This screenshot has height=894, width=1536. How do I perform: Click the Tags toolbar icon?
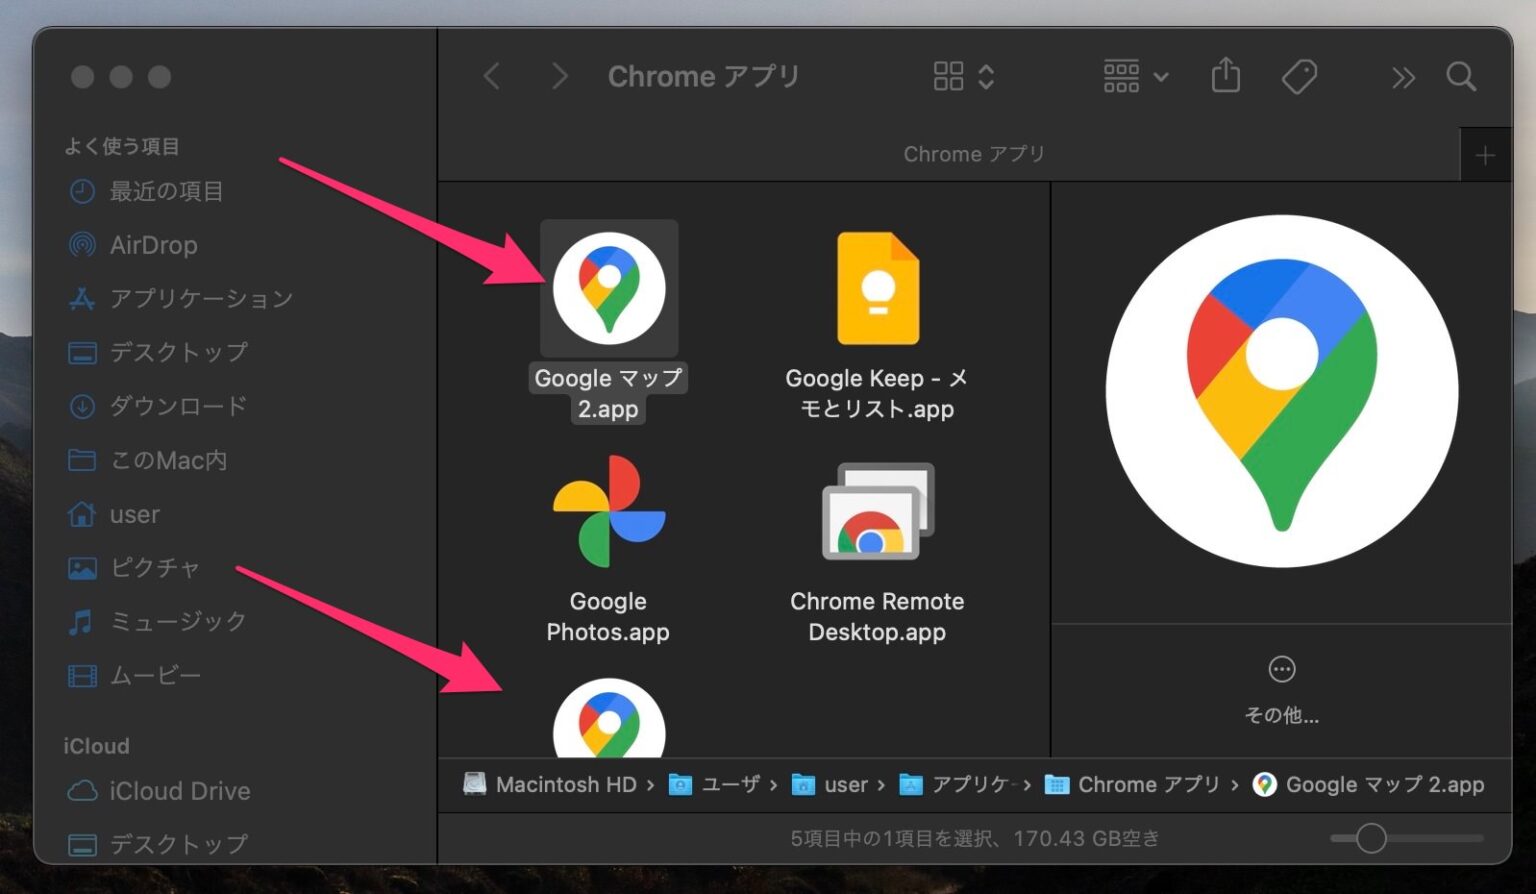coord(1299,76)
